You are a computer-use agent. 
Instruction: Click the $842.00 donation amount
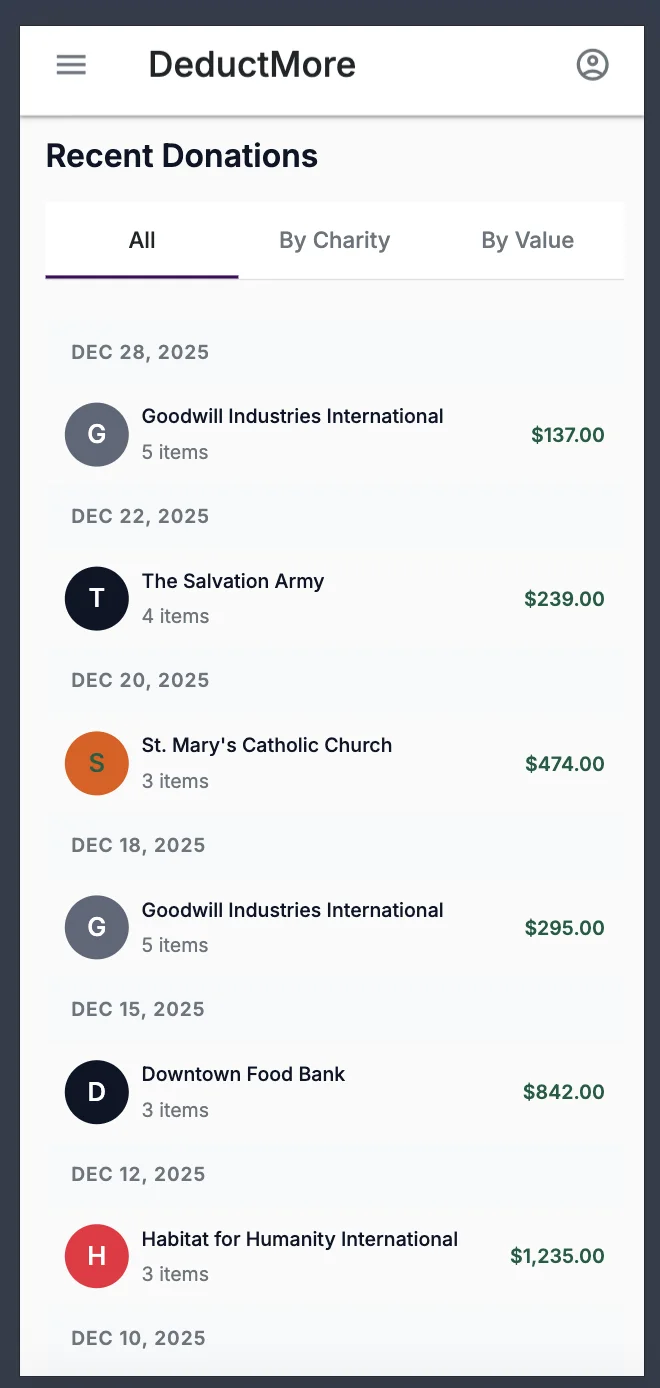pyautogui.click(x=563, y=1093)
